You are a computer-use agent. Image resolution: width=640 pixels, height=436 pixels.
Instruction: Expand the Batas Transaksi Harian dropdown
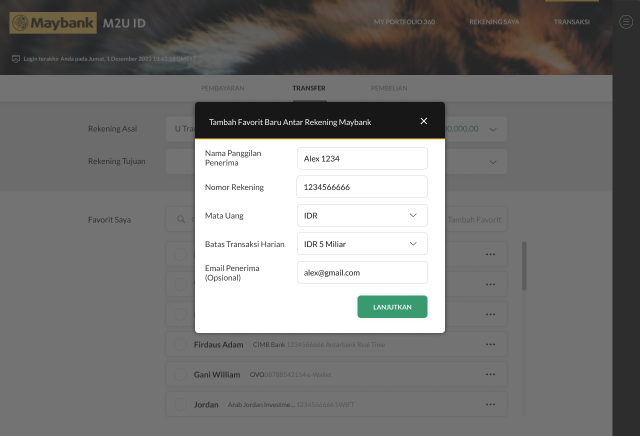click(x=362, y=244)
